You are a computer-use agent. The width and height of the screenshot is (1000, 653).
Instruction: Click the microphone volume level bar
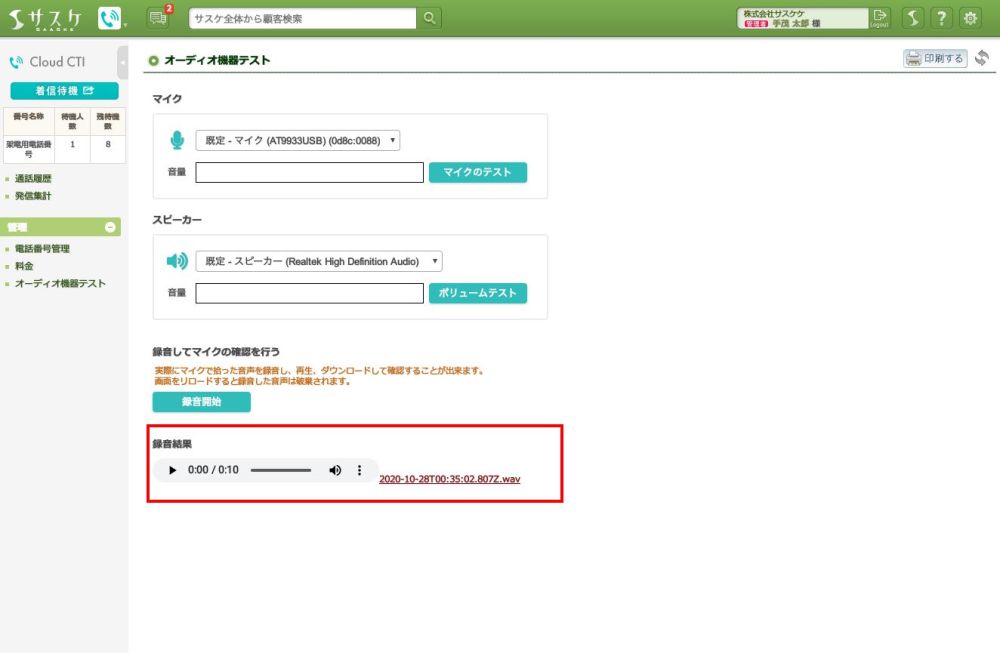click(x=309, y=172)
